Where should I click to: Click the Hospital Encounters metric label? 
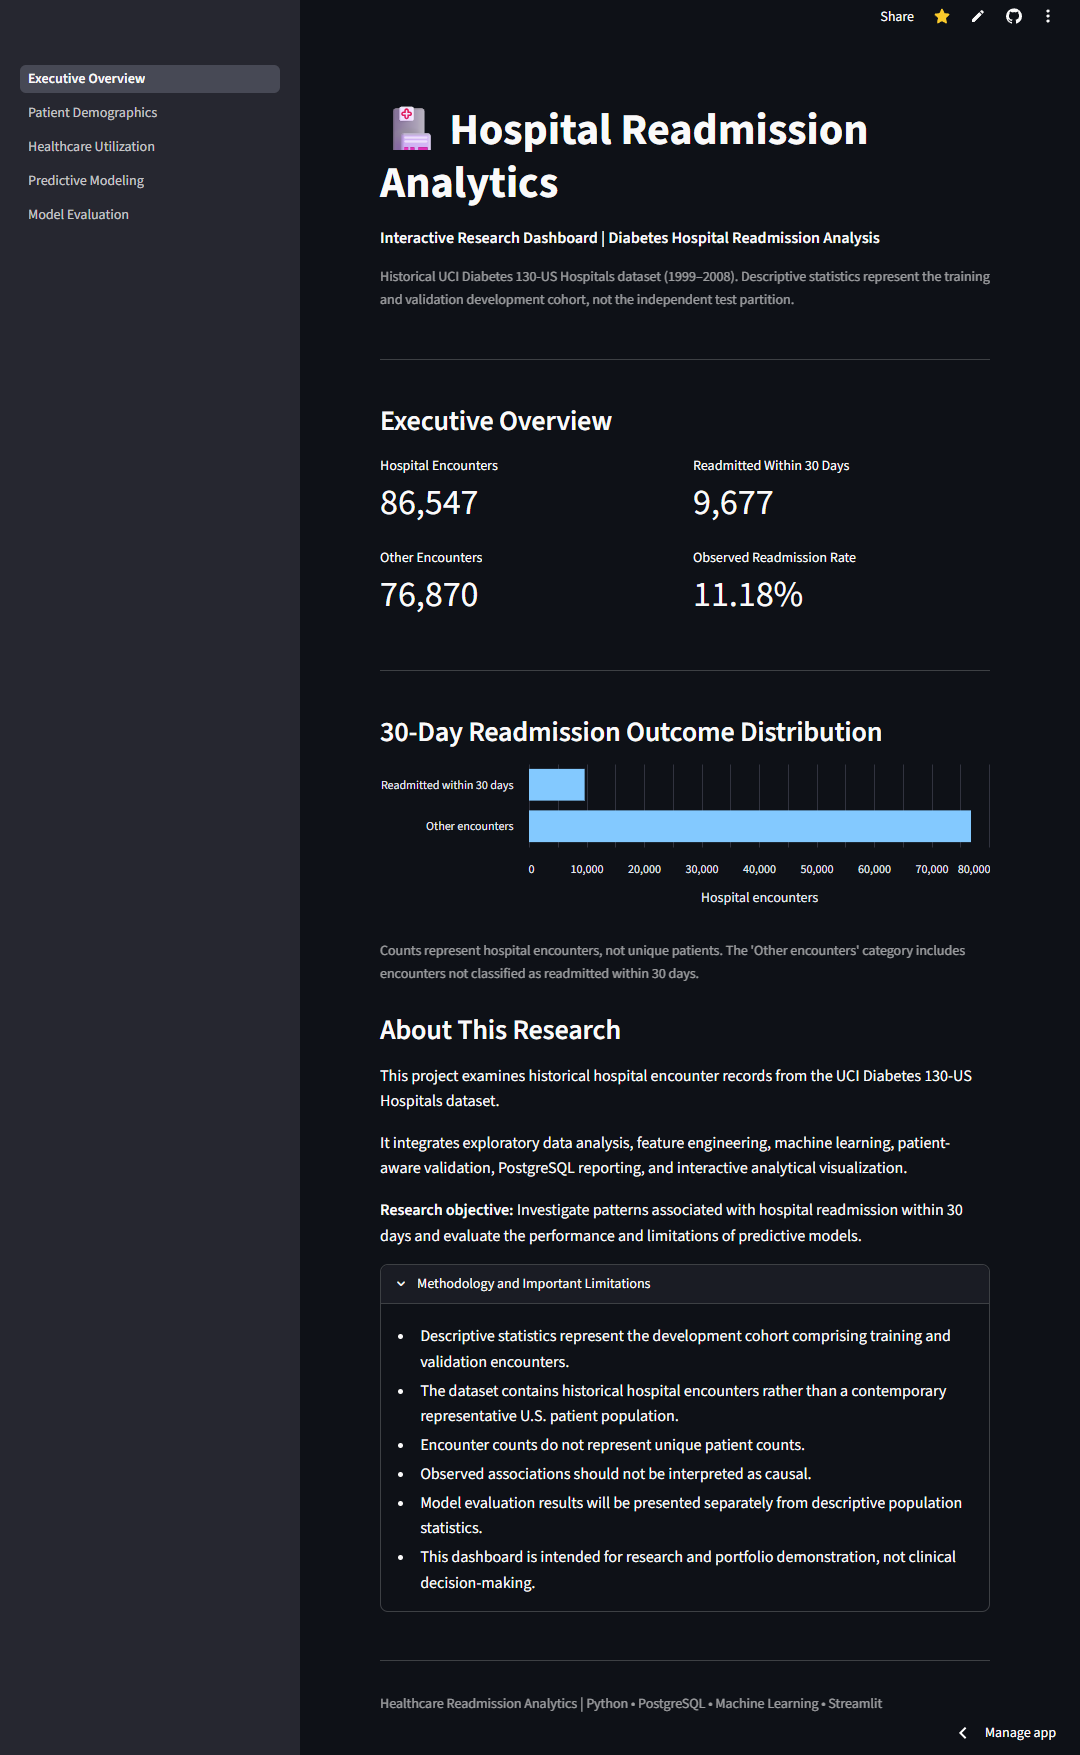click(x=439, y=466)
